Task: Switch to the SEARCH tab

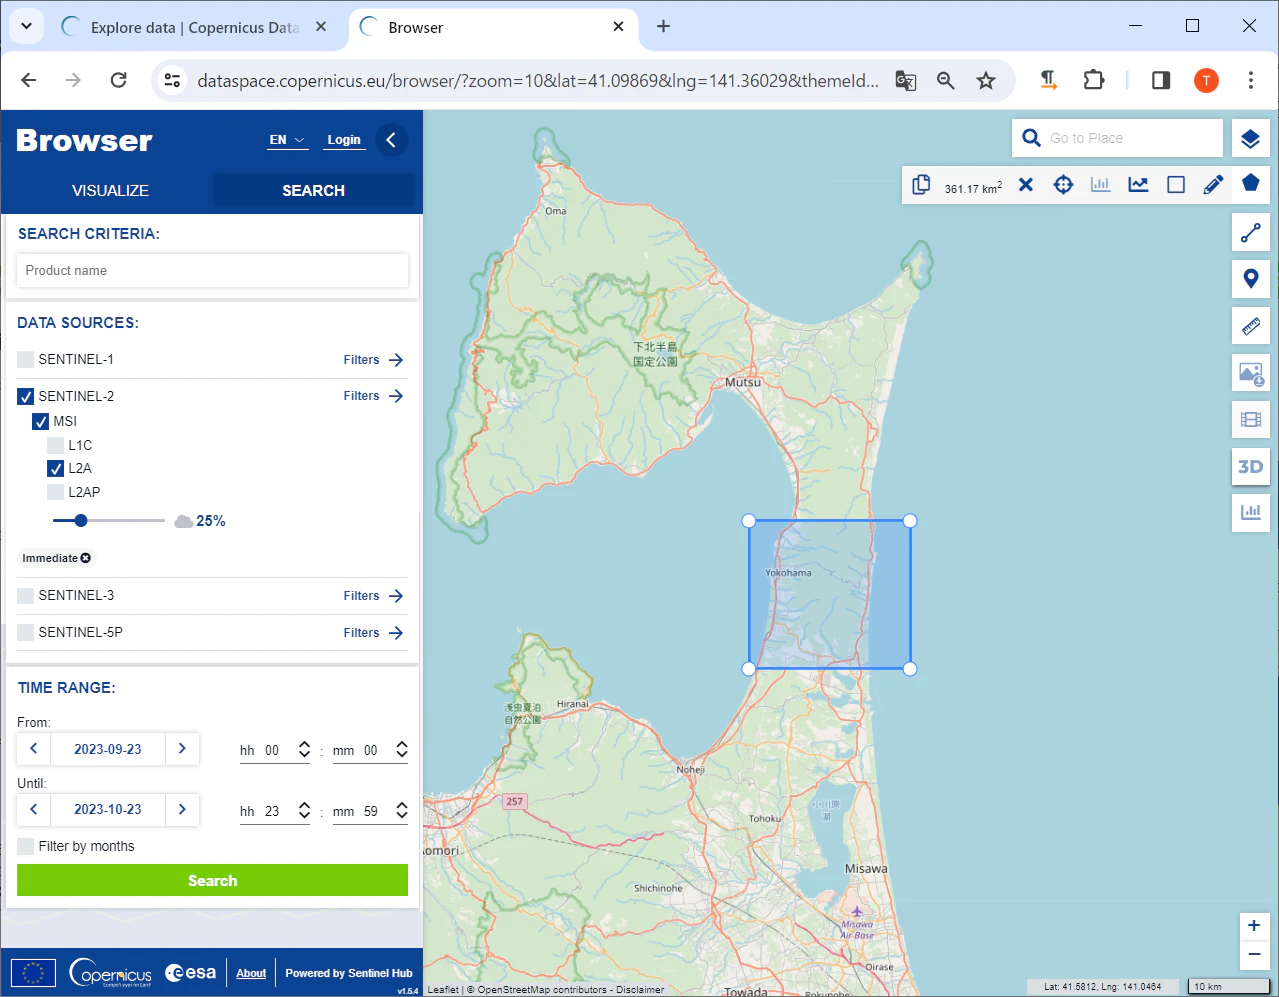Action: tap(313, 190)
